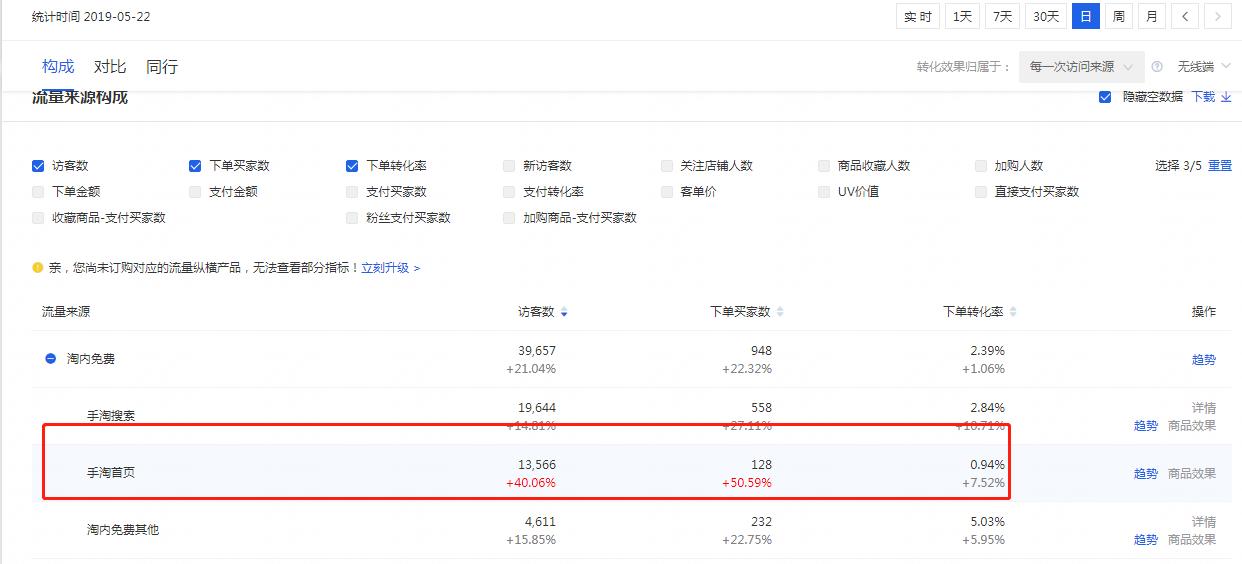This screenshot has height=564, width=1242.
Task: Switch to the 对比 tab
Action: (110, 67)
